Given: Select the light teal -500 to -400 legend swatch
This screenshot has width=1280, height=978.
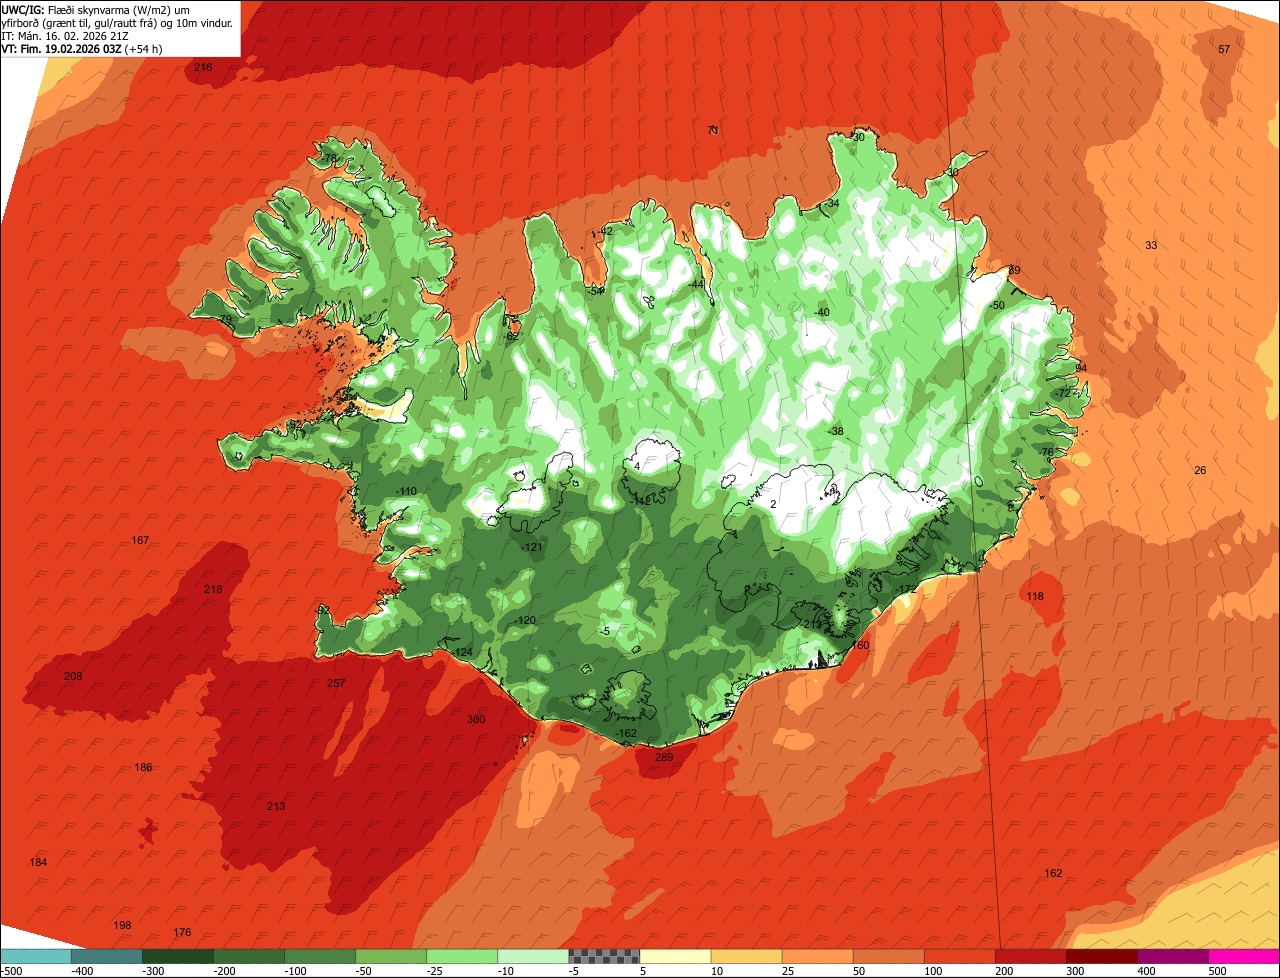Looking at the screenshot, I should coord(36,956).
